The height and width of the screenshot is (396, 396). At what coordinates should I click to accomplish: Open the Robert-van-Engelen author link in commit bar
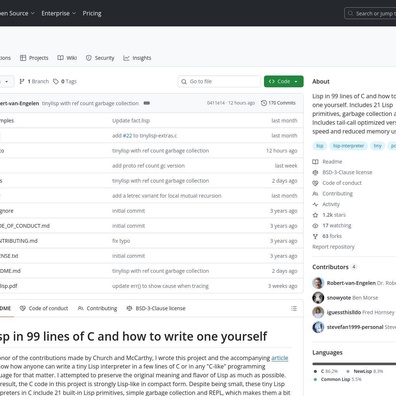pyautogui.click(x=19, y=103)
